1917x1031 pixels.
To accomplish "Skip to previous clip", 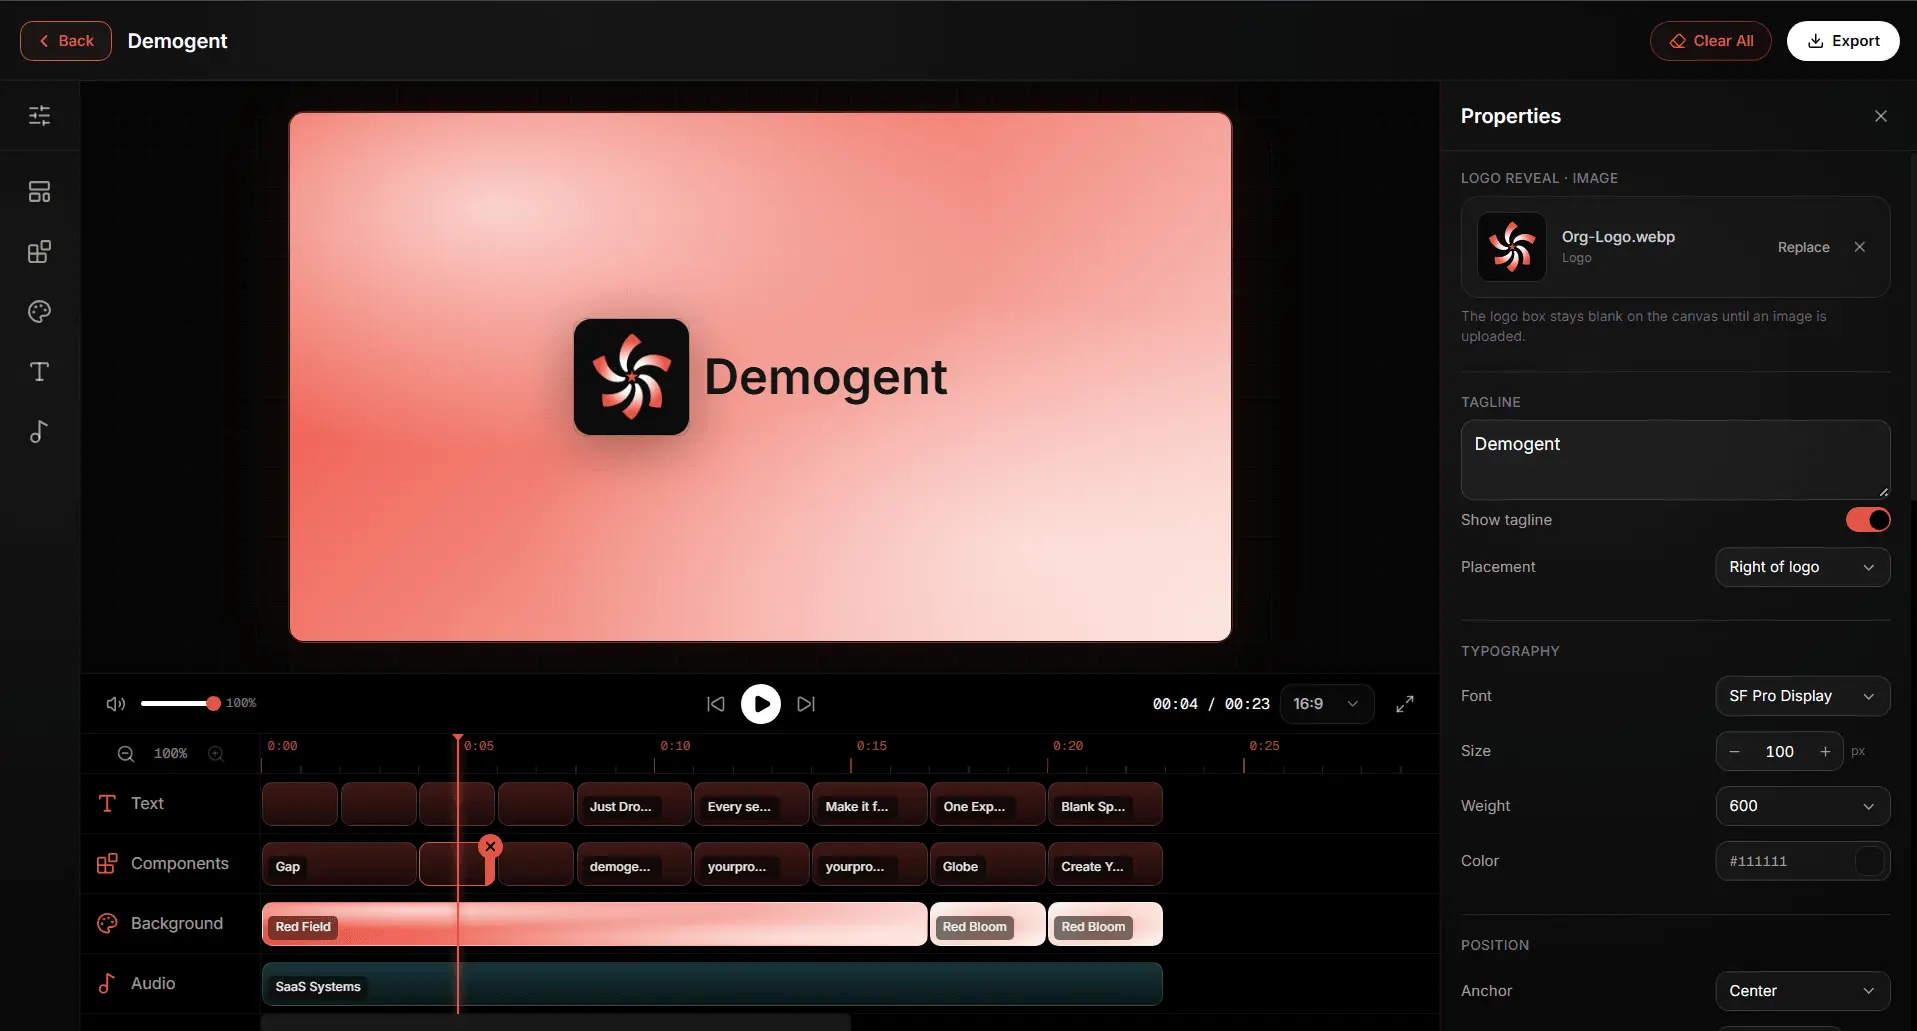I will 715,704.
